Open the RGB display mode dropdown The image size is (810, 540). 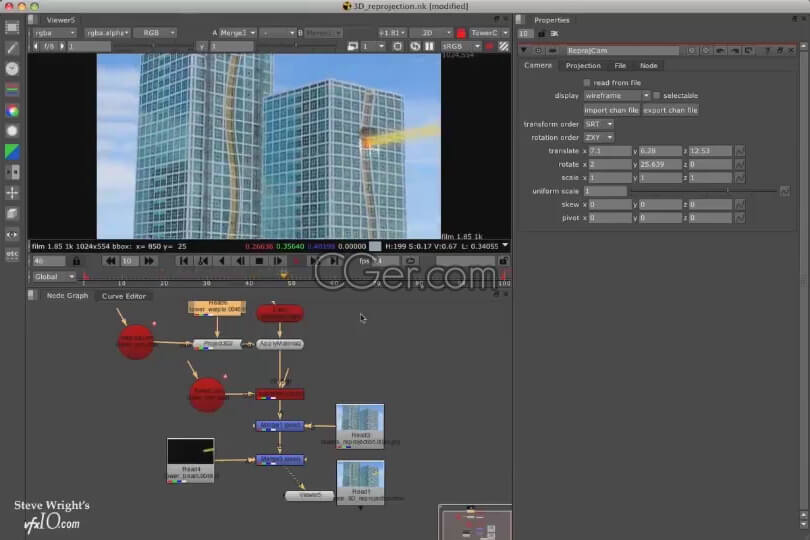pos(155,33)
